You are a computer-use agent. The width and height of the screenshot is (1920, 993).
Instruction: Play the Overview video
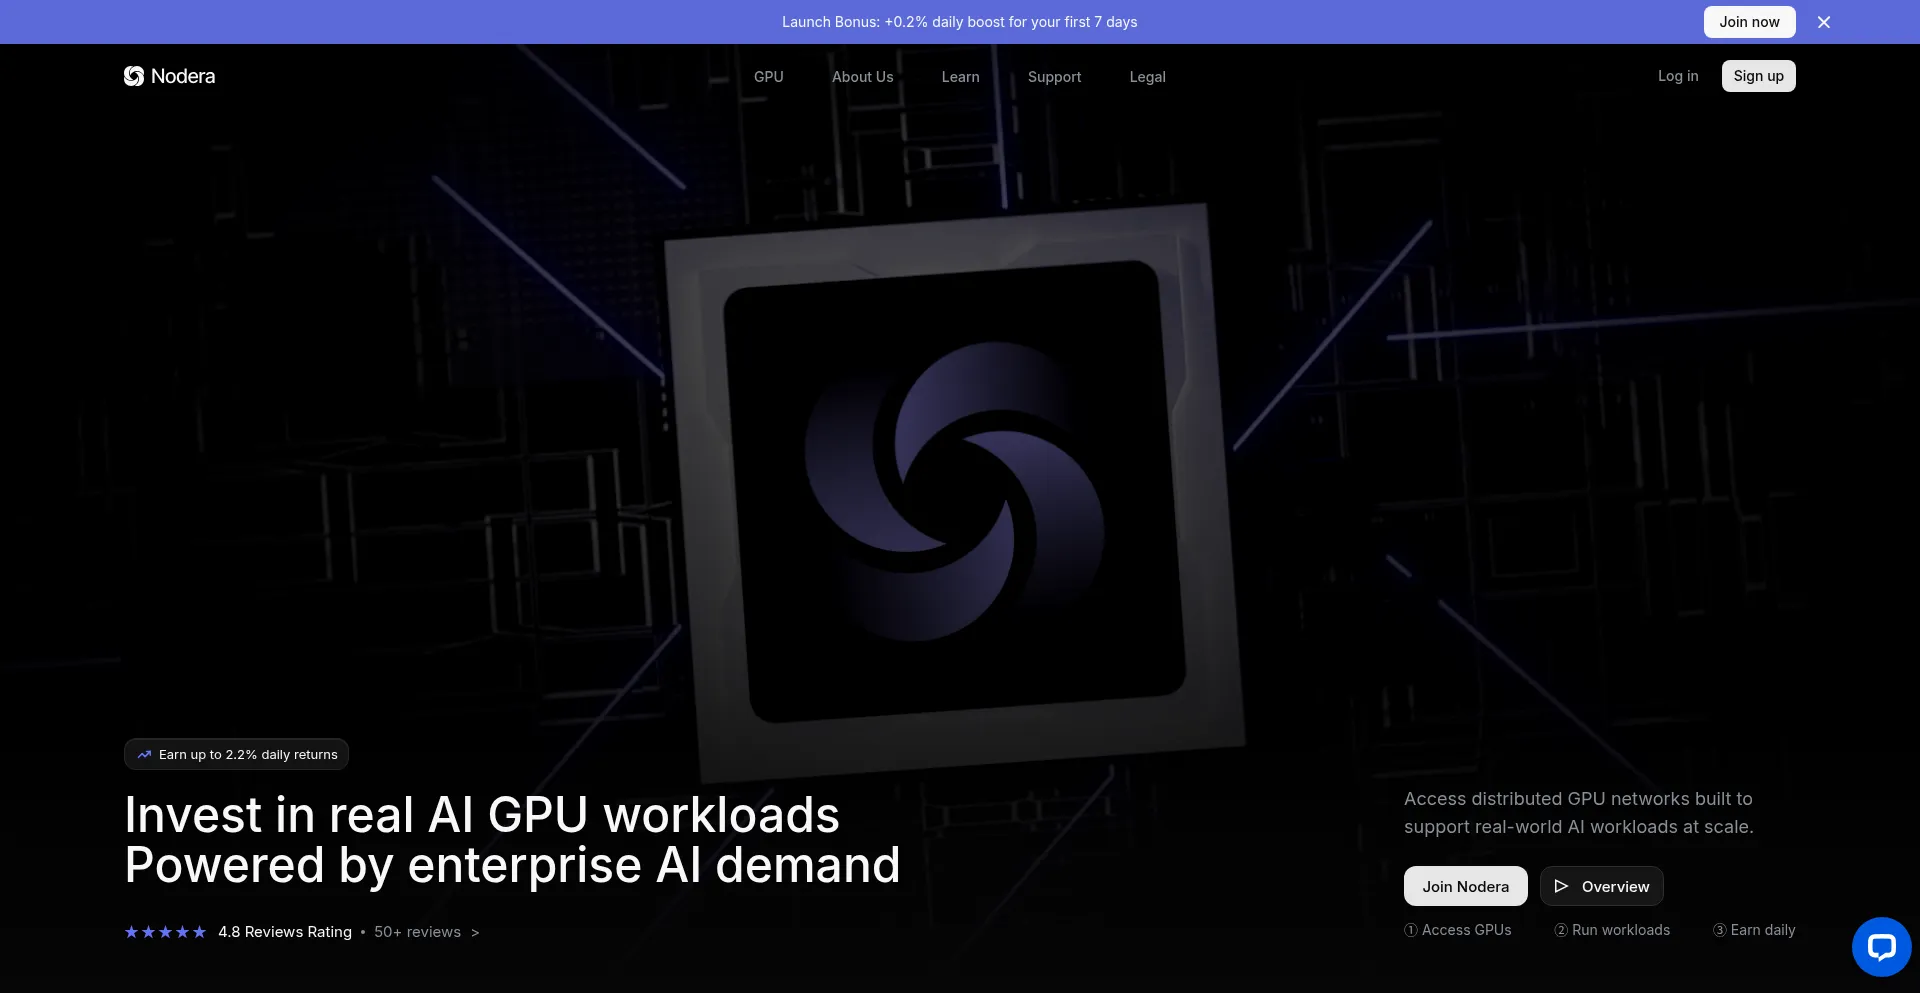coord(1602,886)
